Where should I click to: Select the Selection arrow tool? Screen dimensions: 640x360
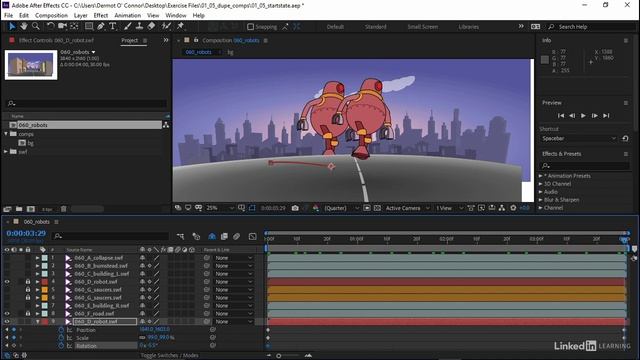[x=12, y=27]
